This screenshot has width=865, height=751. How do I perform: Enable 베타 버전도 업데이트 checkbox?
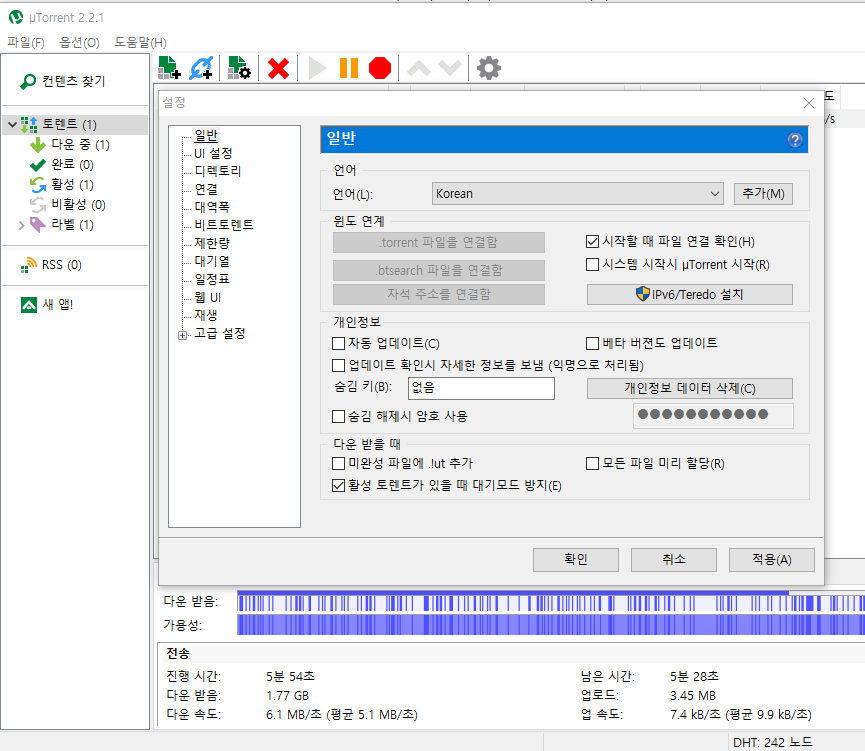[592, 343]
